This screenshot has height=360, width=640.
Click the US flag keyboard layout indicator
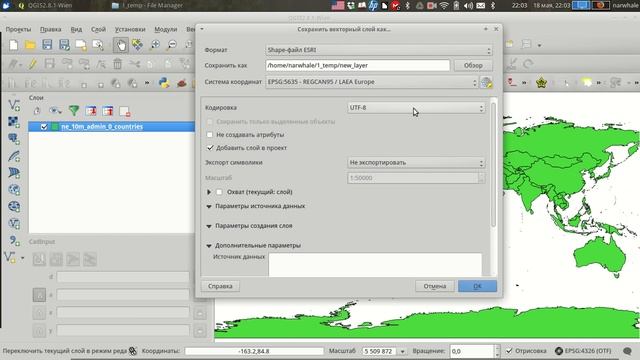[338, 5]
